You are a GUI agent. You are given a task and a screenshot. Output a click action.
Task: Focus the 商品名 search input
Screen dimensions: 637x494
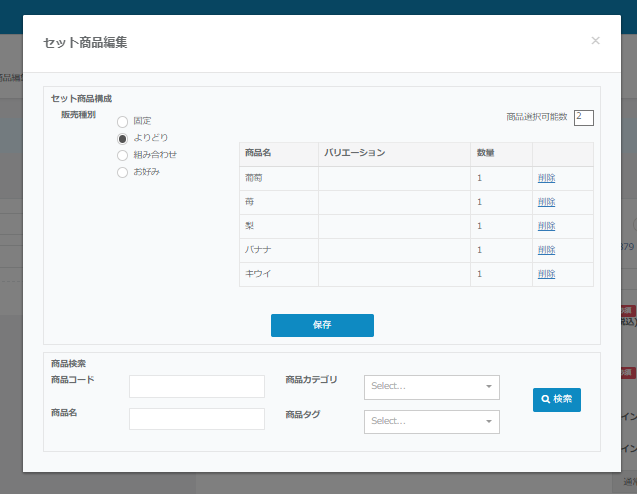click(x=197, y=419)
